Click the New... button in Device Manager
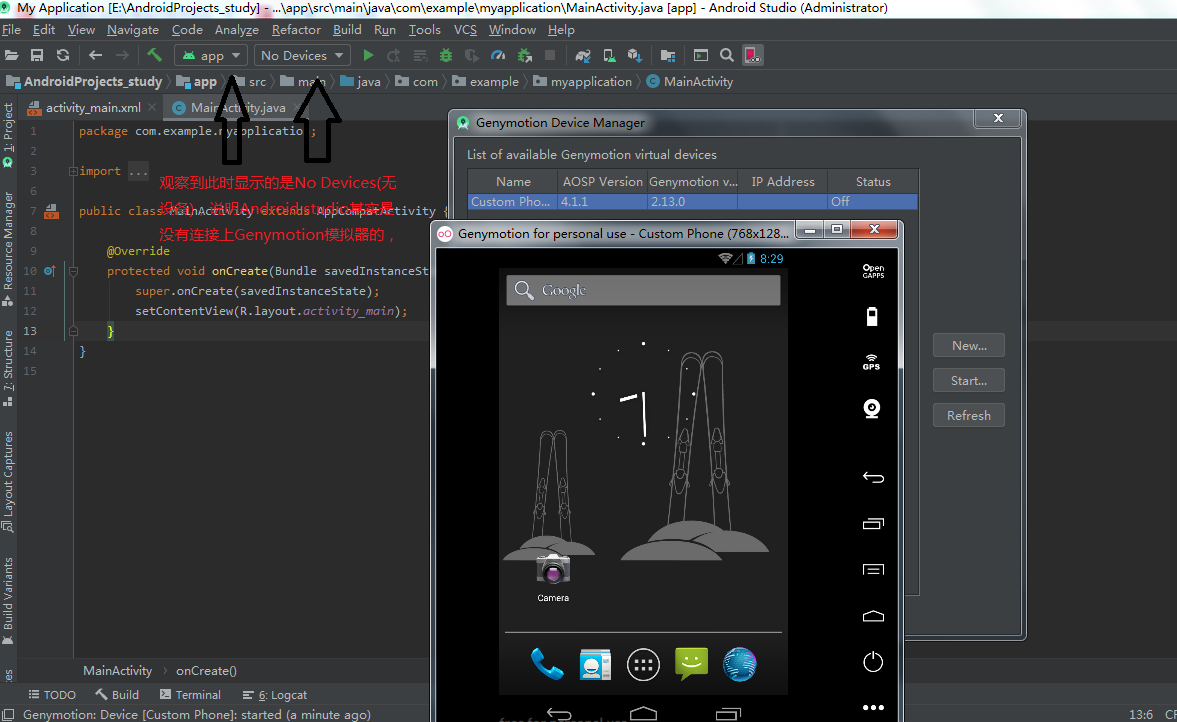Screen dimensions: 1177x722 click(x=968, y=345)
